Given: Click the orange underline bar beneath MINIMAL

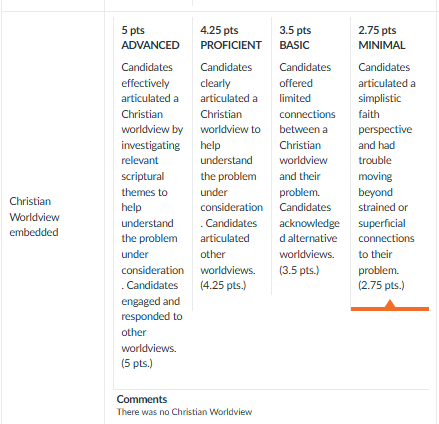Looking at the screenshot, I should (x=390, y=309).
